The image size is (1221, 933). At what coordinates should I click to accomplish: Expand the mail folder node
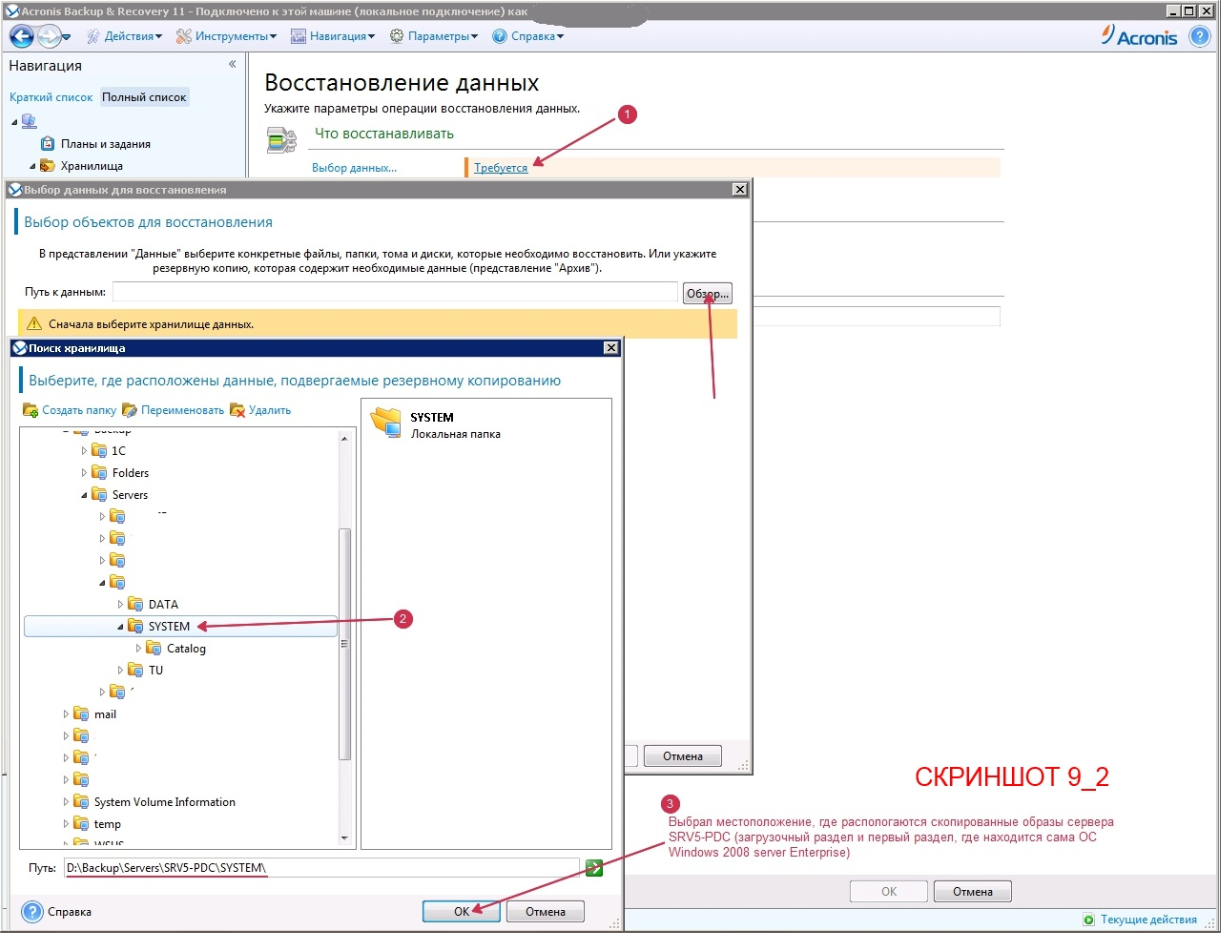tap(67, 715)
